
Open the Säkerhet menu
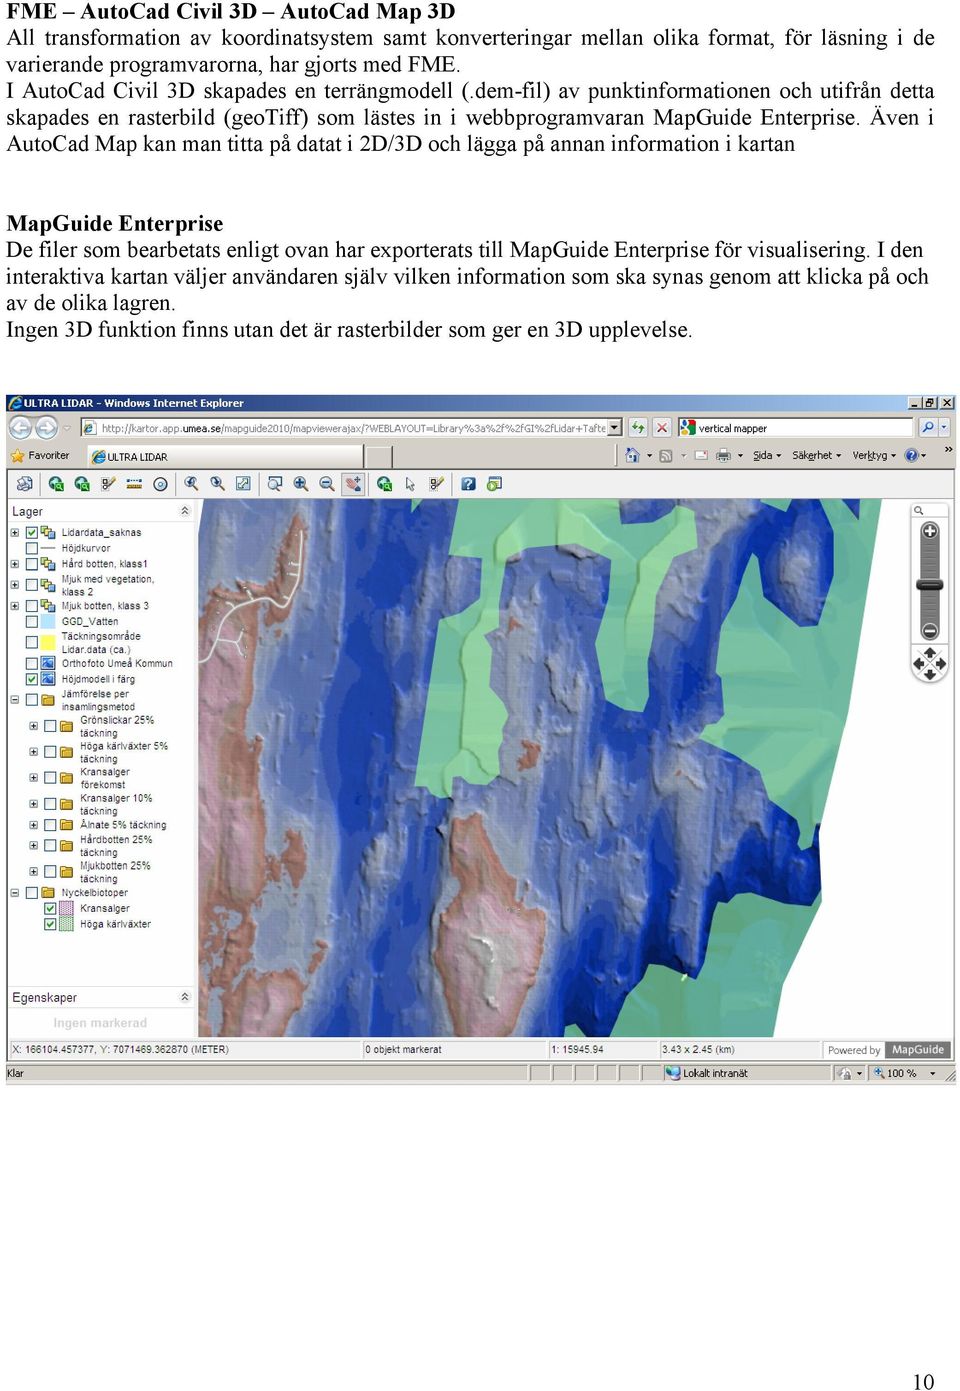[x=816, y=456]
